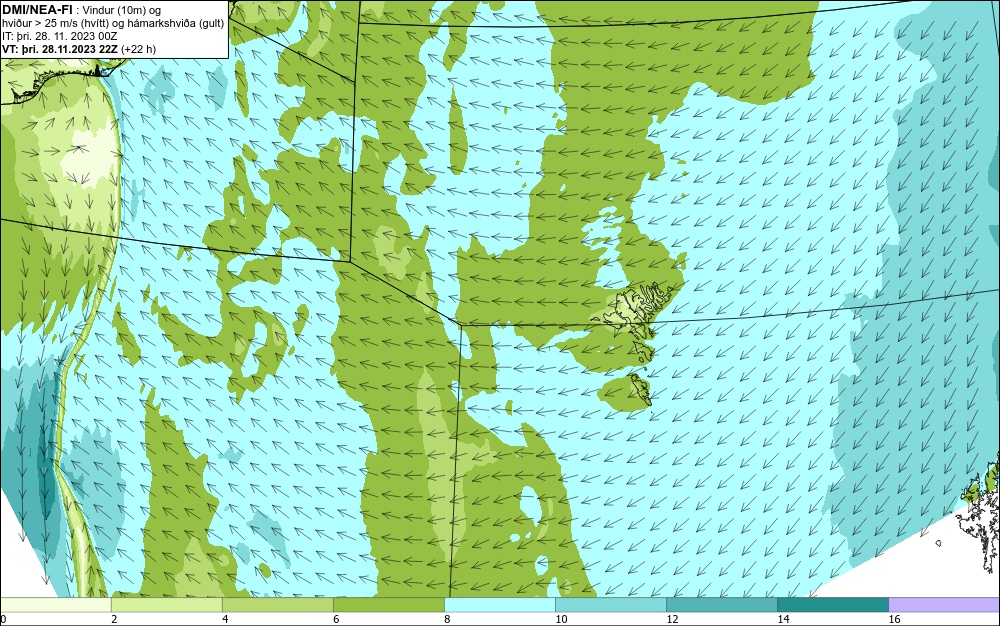The image size is (1000, 626).
Task: Click the 14–16 m/s dark teal swatch
Action: tap(832, 605)
